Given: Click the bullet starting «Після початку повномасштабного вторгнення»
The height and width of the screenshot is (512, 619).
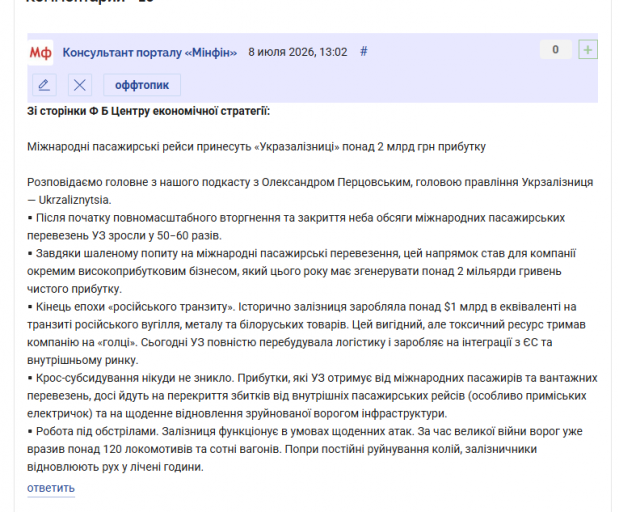Looking at the screenshot, I should click(296, 227).
